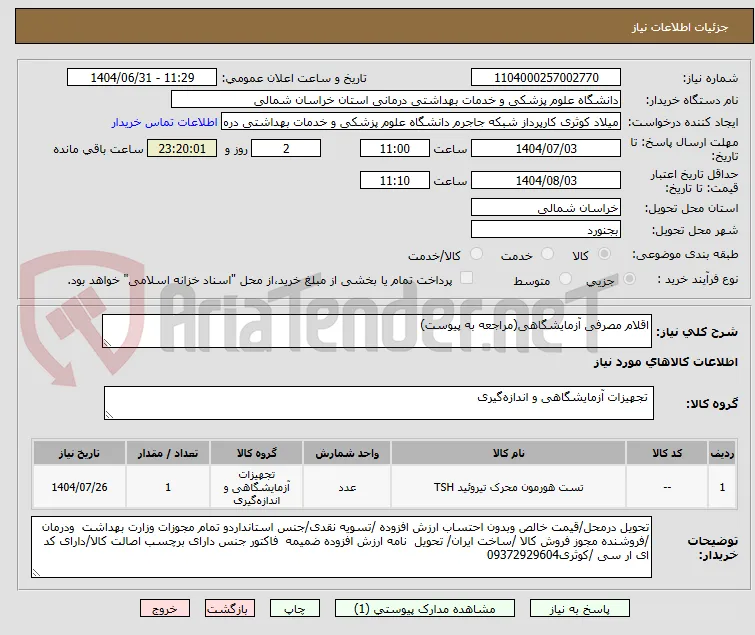Click the شرح کلی نیاز text area
This screenshot has width=755, height=635.
pyautogui.click(x=377, y=331)
